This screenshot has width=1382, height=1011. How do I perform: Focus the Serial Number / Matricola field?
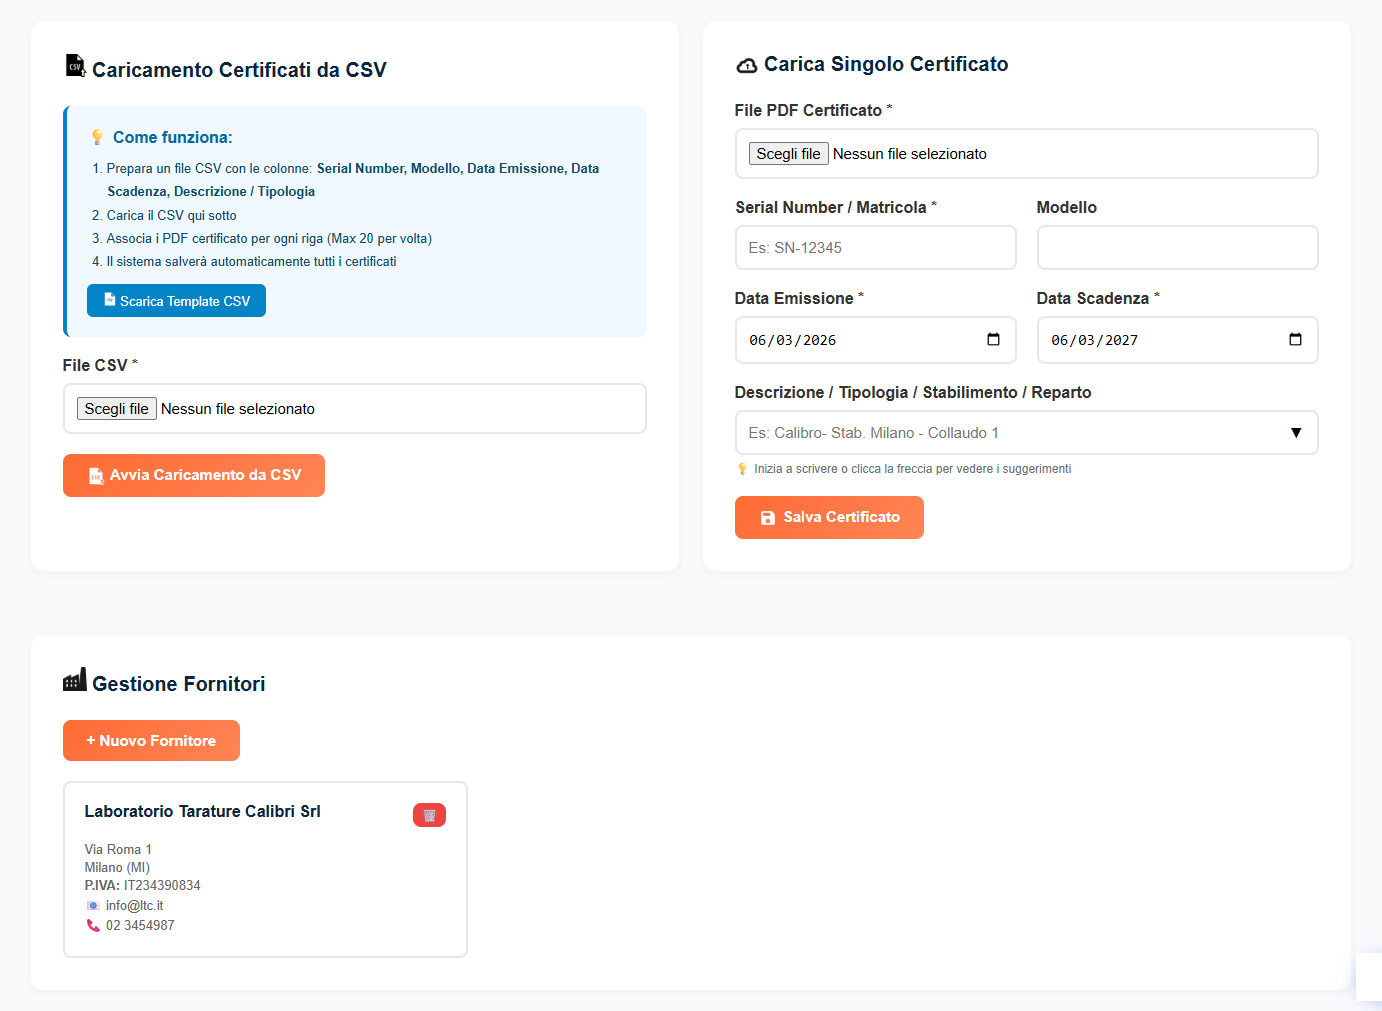pos(875,248)
